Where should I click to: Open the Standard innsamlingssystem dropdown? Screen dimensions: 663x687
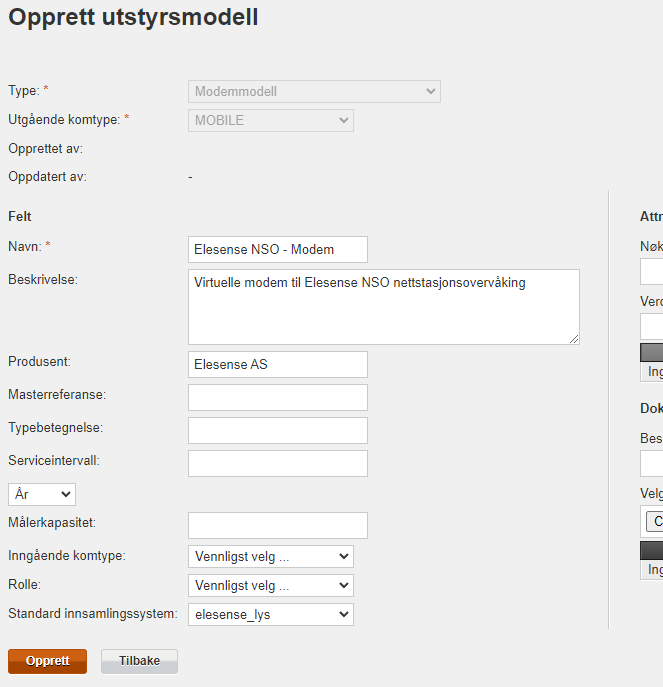270,614
